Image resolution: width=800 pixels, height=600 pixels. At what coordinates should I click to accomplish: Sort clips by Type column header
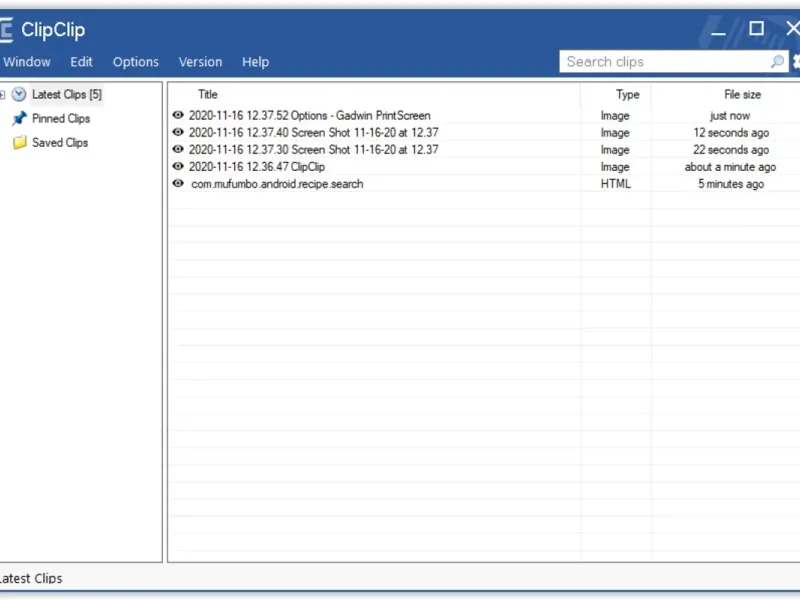(x=627, y=94)
